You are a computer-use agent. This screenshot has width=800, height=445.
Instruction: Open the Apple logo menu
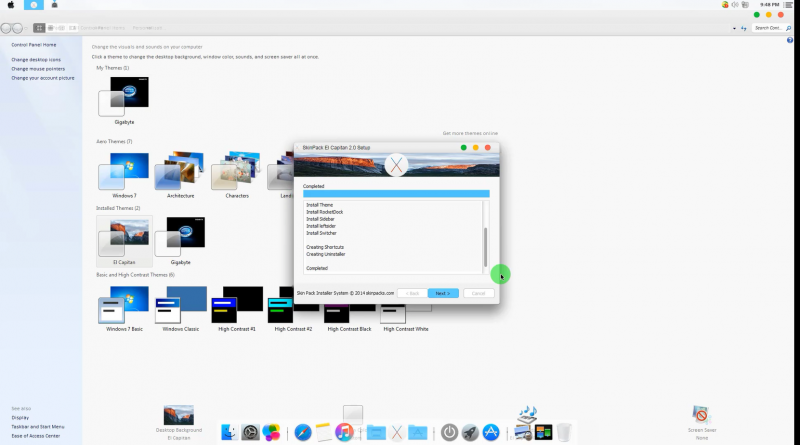11,5
